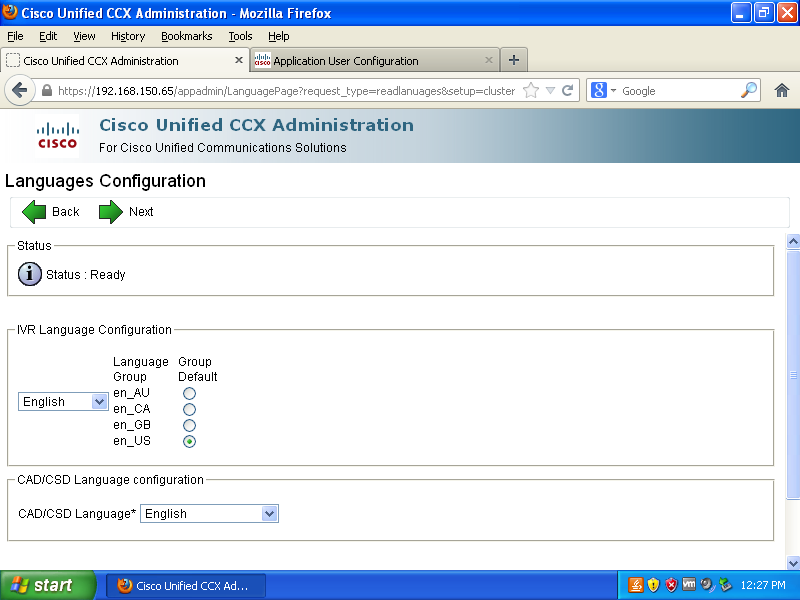The width and height of the screenshot is (800, 600).
Task: Restore down the Firefox window
Action: tap(763, 13)
